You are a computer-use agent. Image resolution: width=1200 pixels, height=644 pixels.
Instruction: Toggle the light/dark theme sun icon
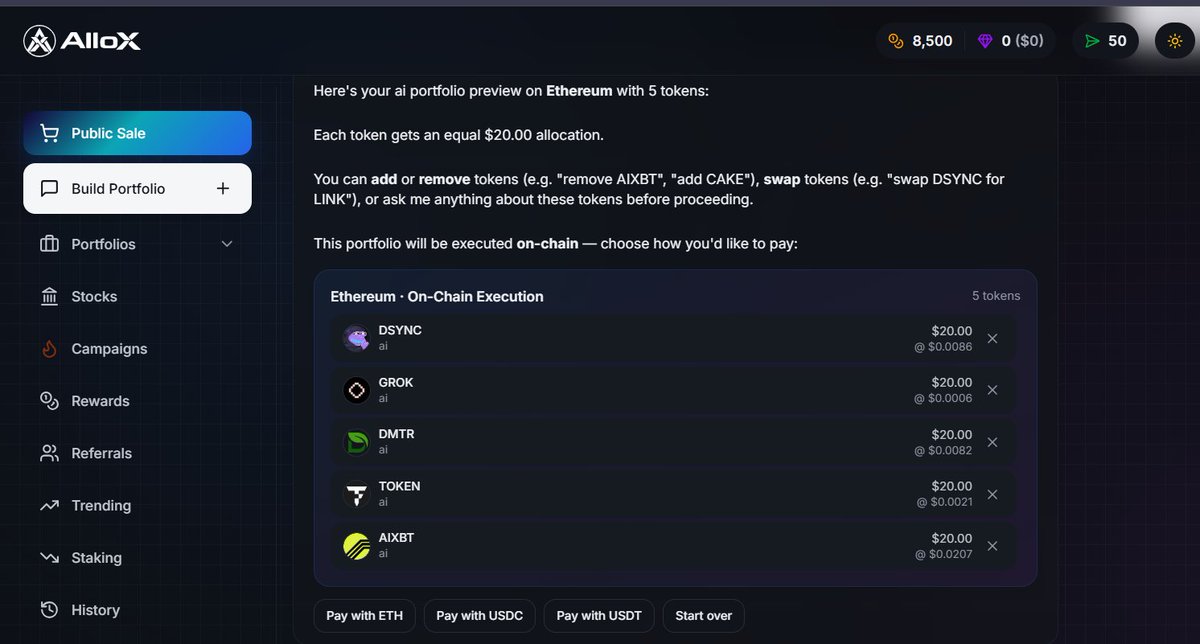click(1173, 41)
